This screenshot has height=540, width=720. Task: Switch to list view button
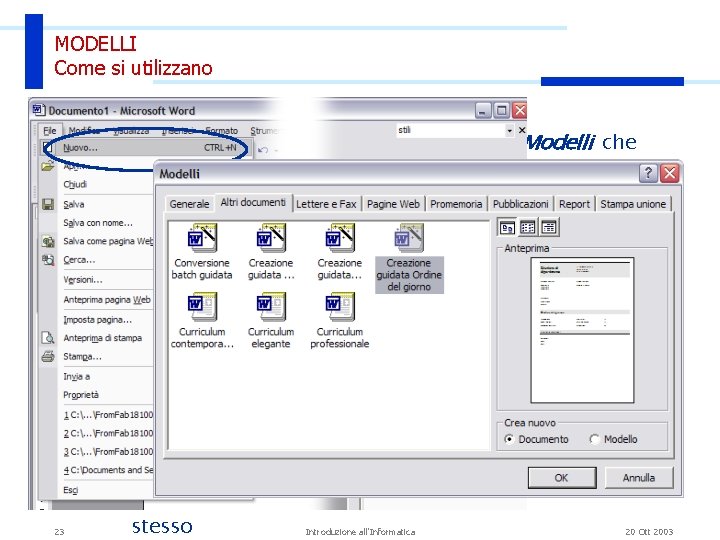(528, 227)
